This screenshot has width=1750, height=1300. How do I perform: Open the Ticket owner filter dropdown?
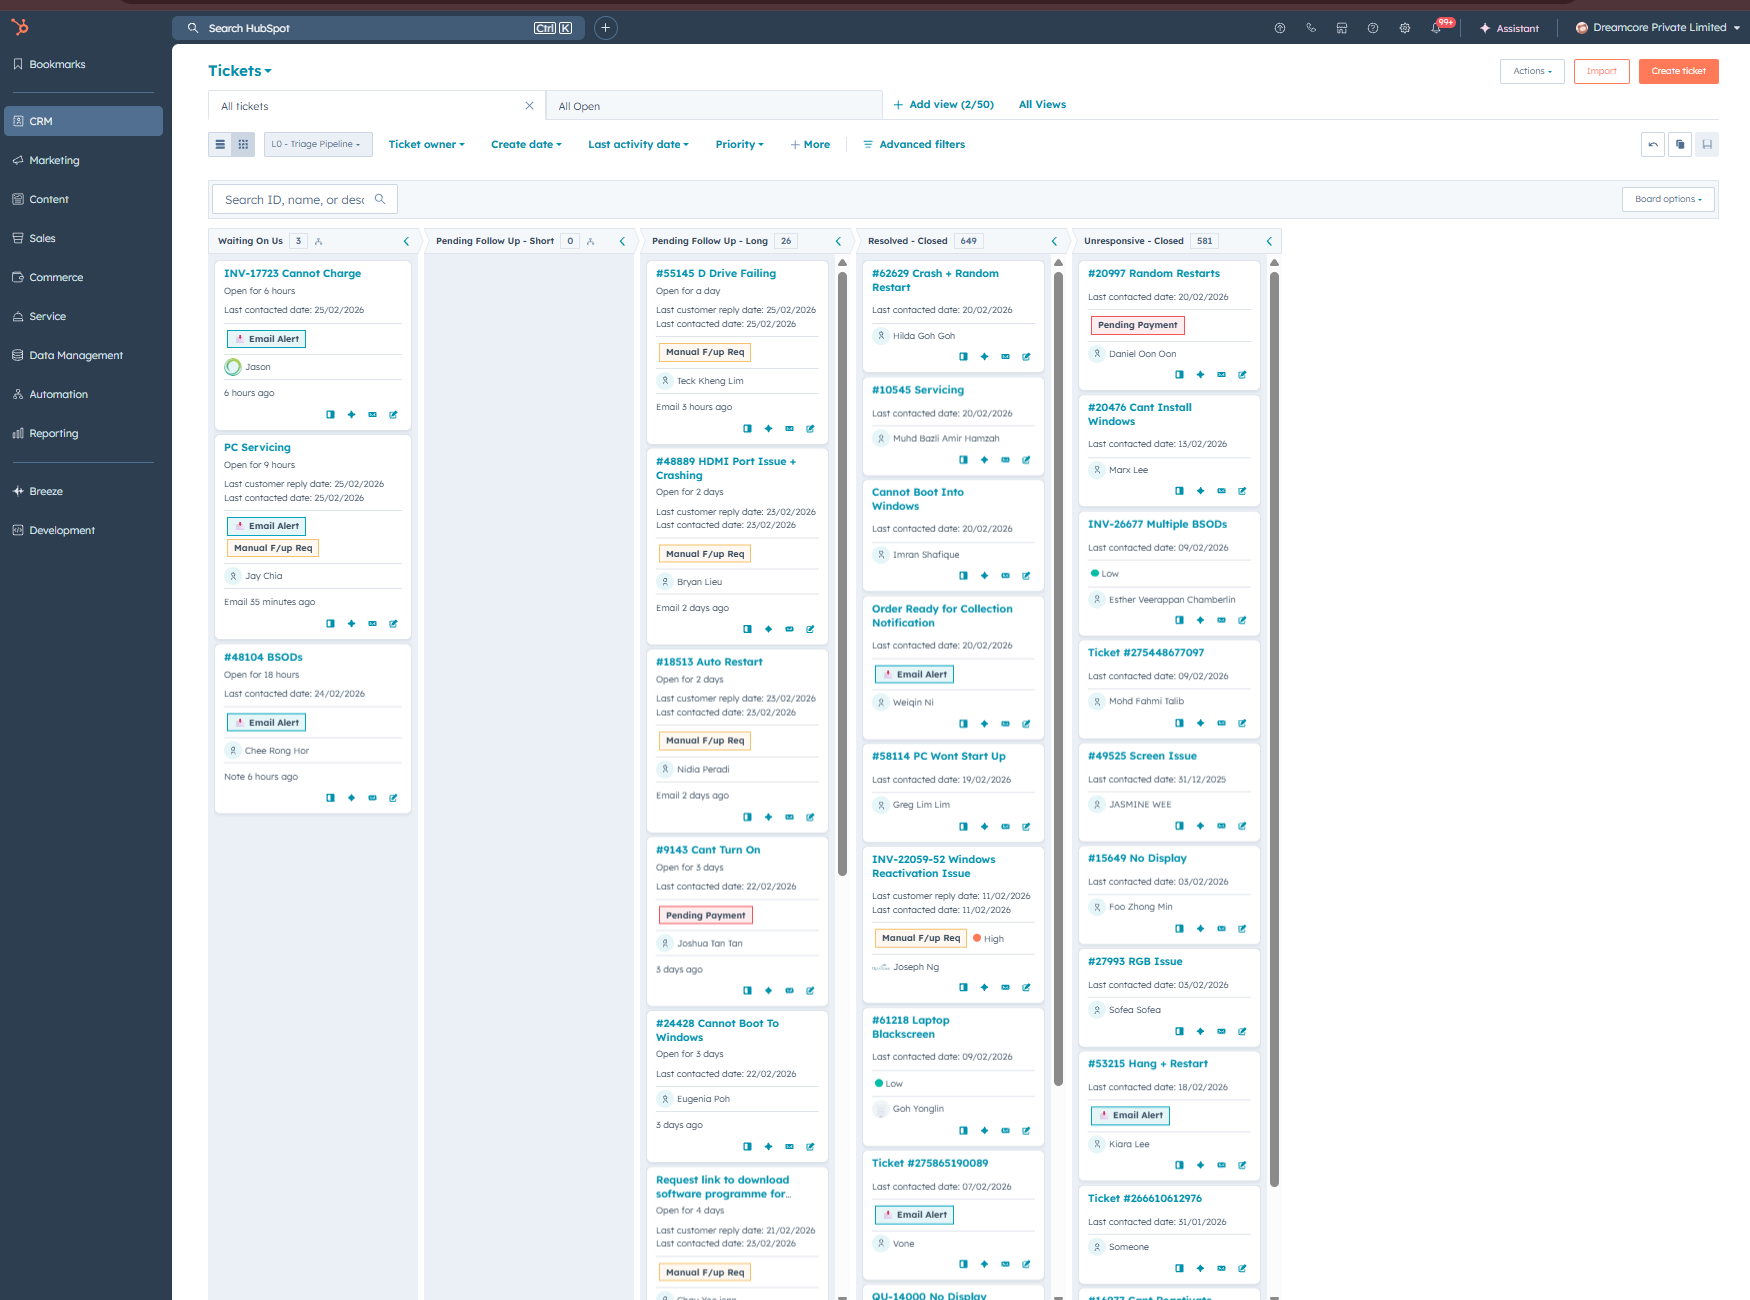(426, 145)
